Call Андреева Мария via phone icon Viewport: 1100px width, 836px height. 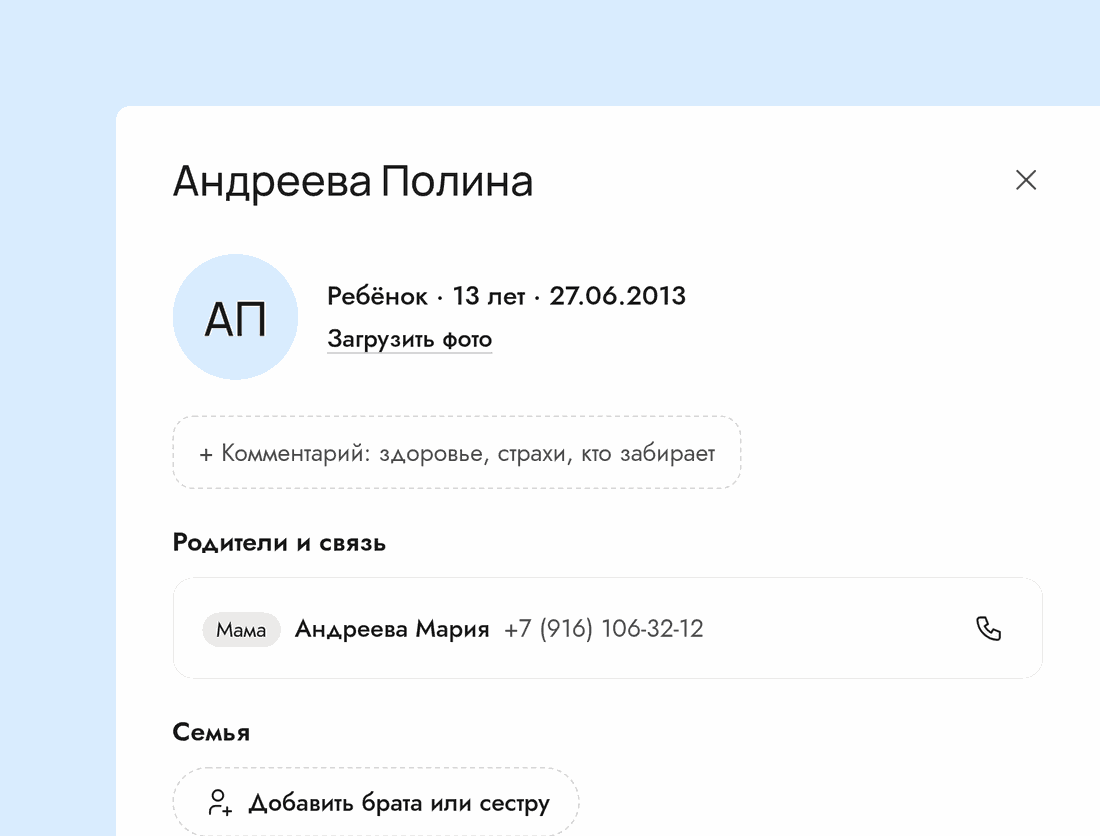(988, 628)
